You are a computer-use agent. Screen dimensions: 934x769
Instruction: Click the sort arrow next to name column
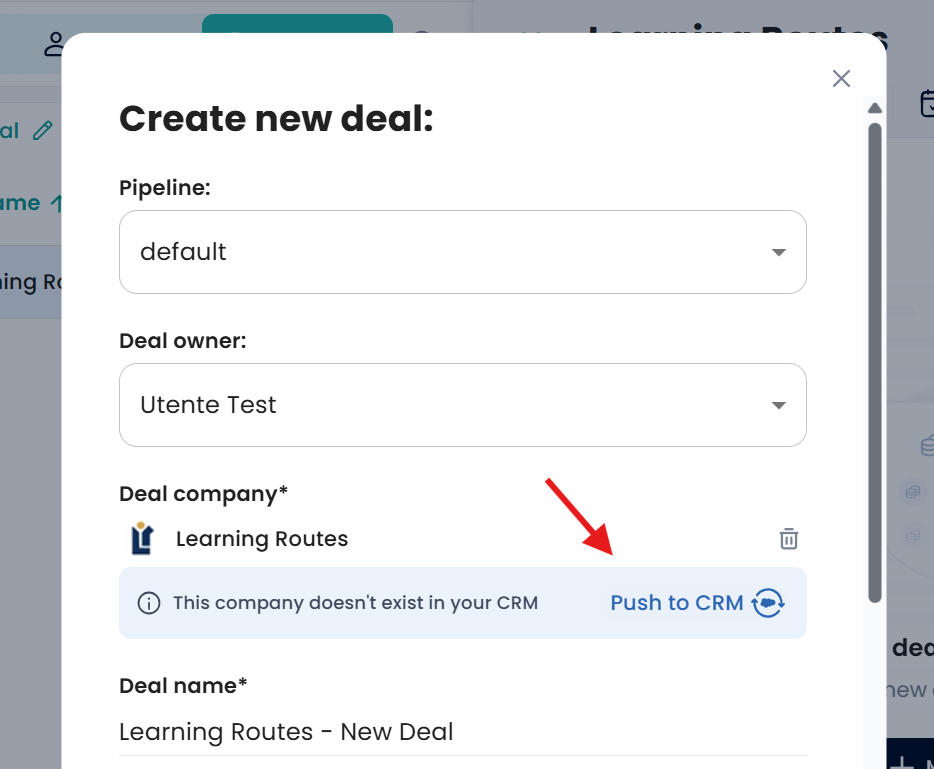point(57,203)
